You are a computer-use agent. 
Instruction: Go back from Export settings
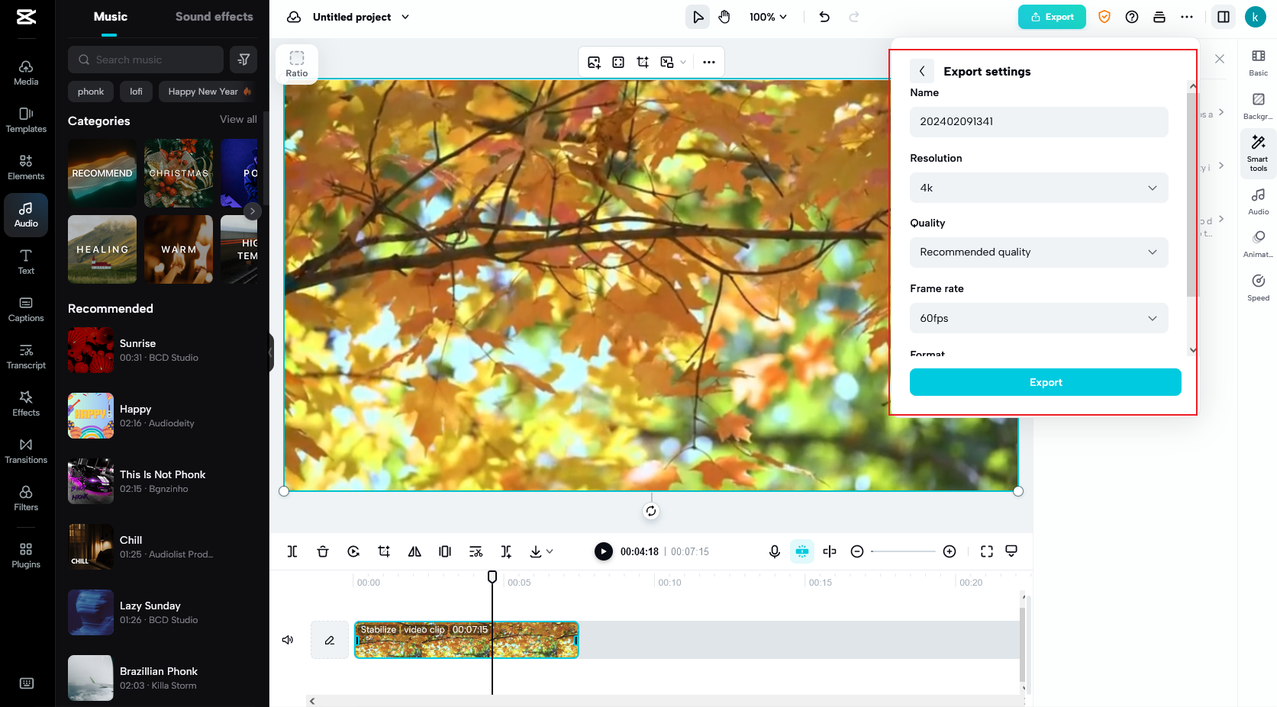pyautogui.click(x=922, y=71)
